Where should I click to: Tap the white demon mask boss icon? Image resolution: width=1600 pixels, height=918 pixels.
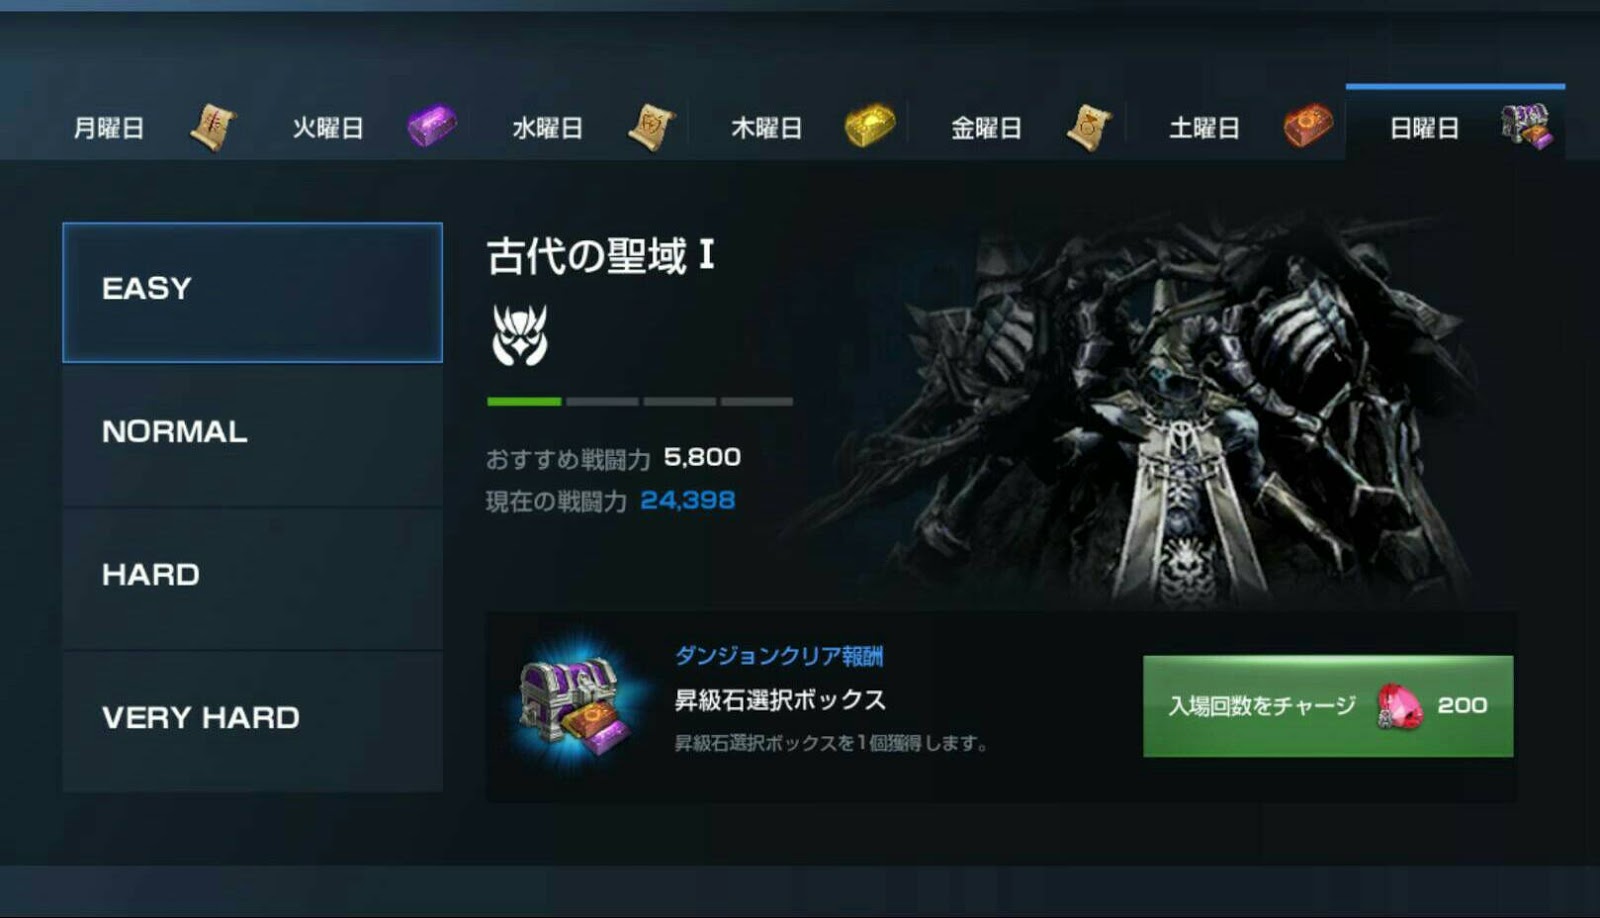click(520, 335)
